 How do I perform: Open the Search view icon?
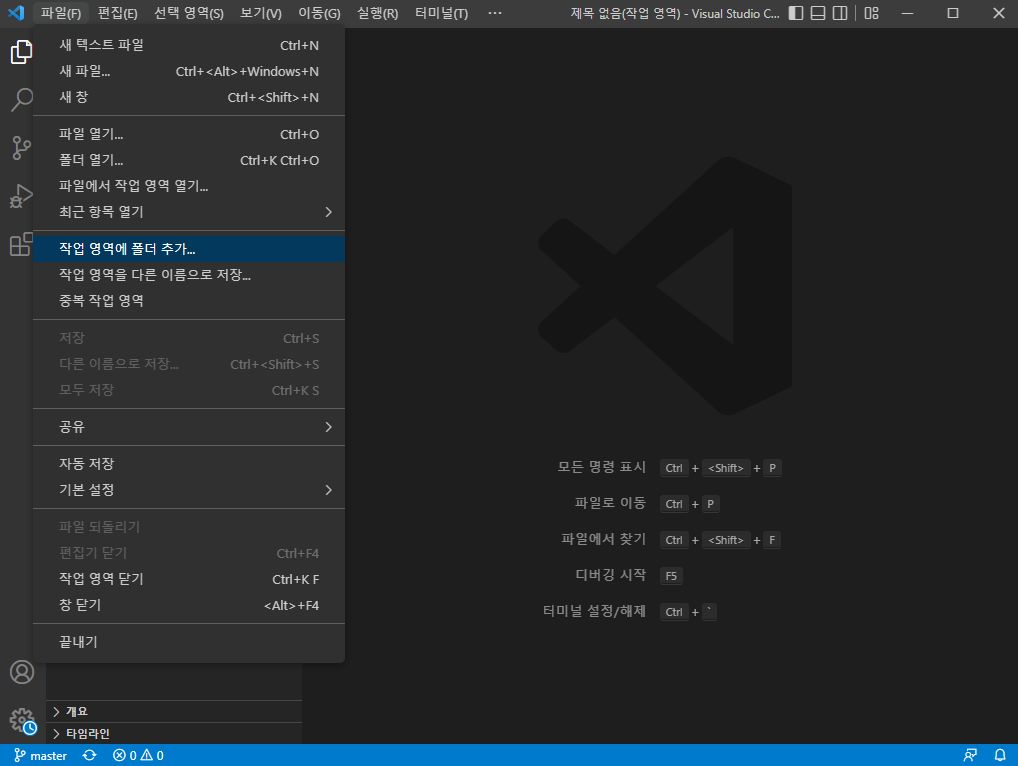(21, 100)
